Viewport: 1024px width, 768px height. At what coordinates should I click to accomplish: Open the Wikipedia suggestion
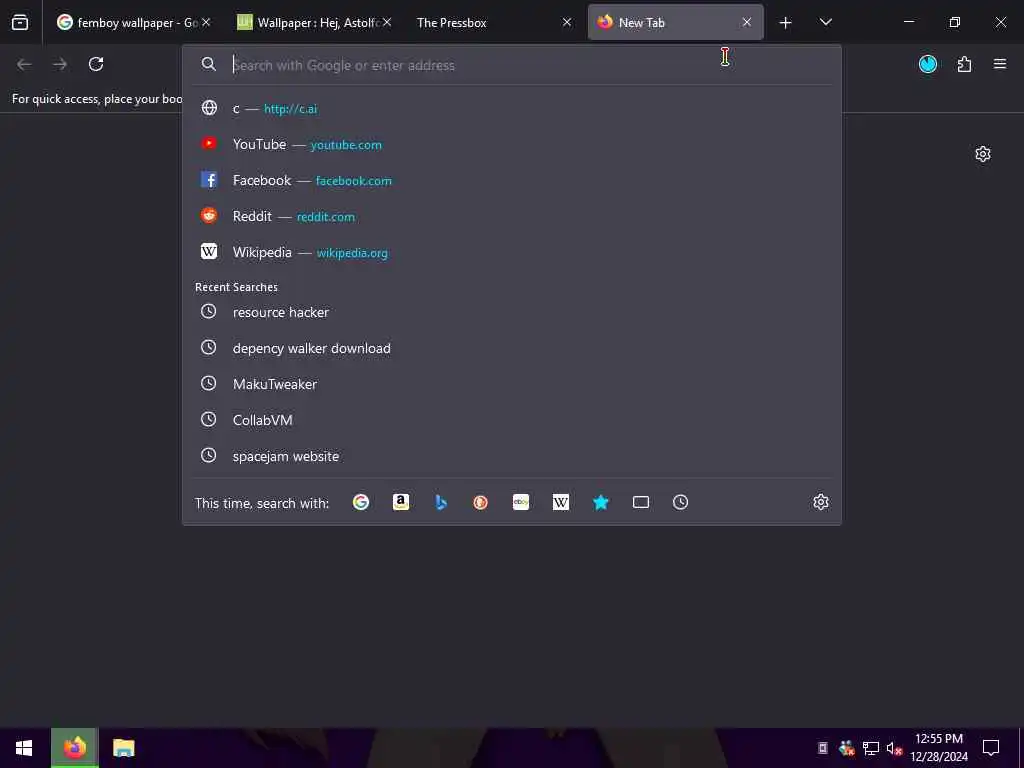tap(511, 252)
